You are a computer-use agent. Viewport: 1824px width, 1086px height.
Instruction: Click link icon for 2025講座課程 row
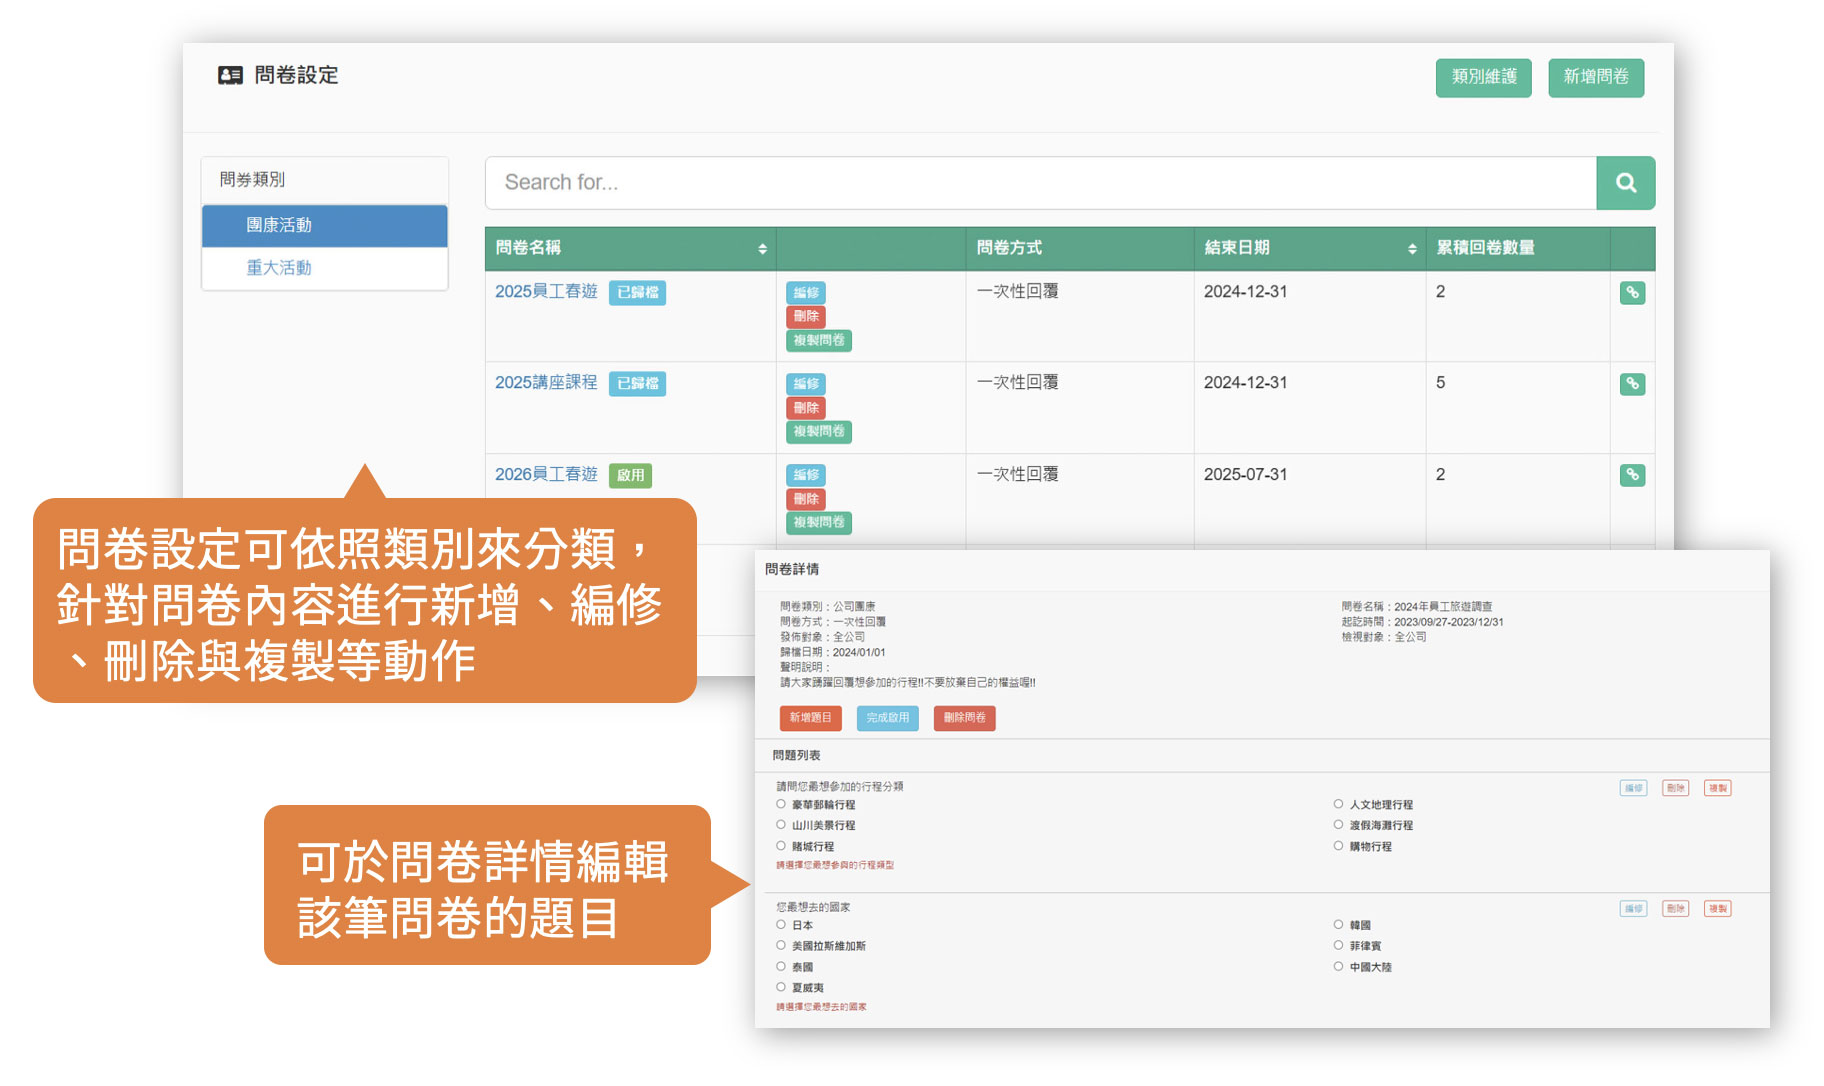click(1632, 384)
